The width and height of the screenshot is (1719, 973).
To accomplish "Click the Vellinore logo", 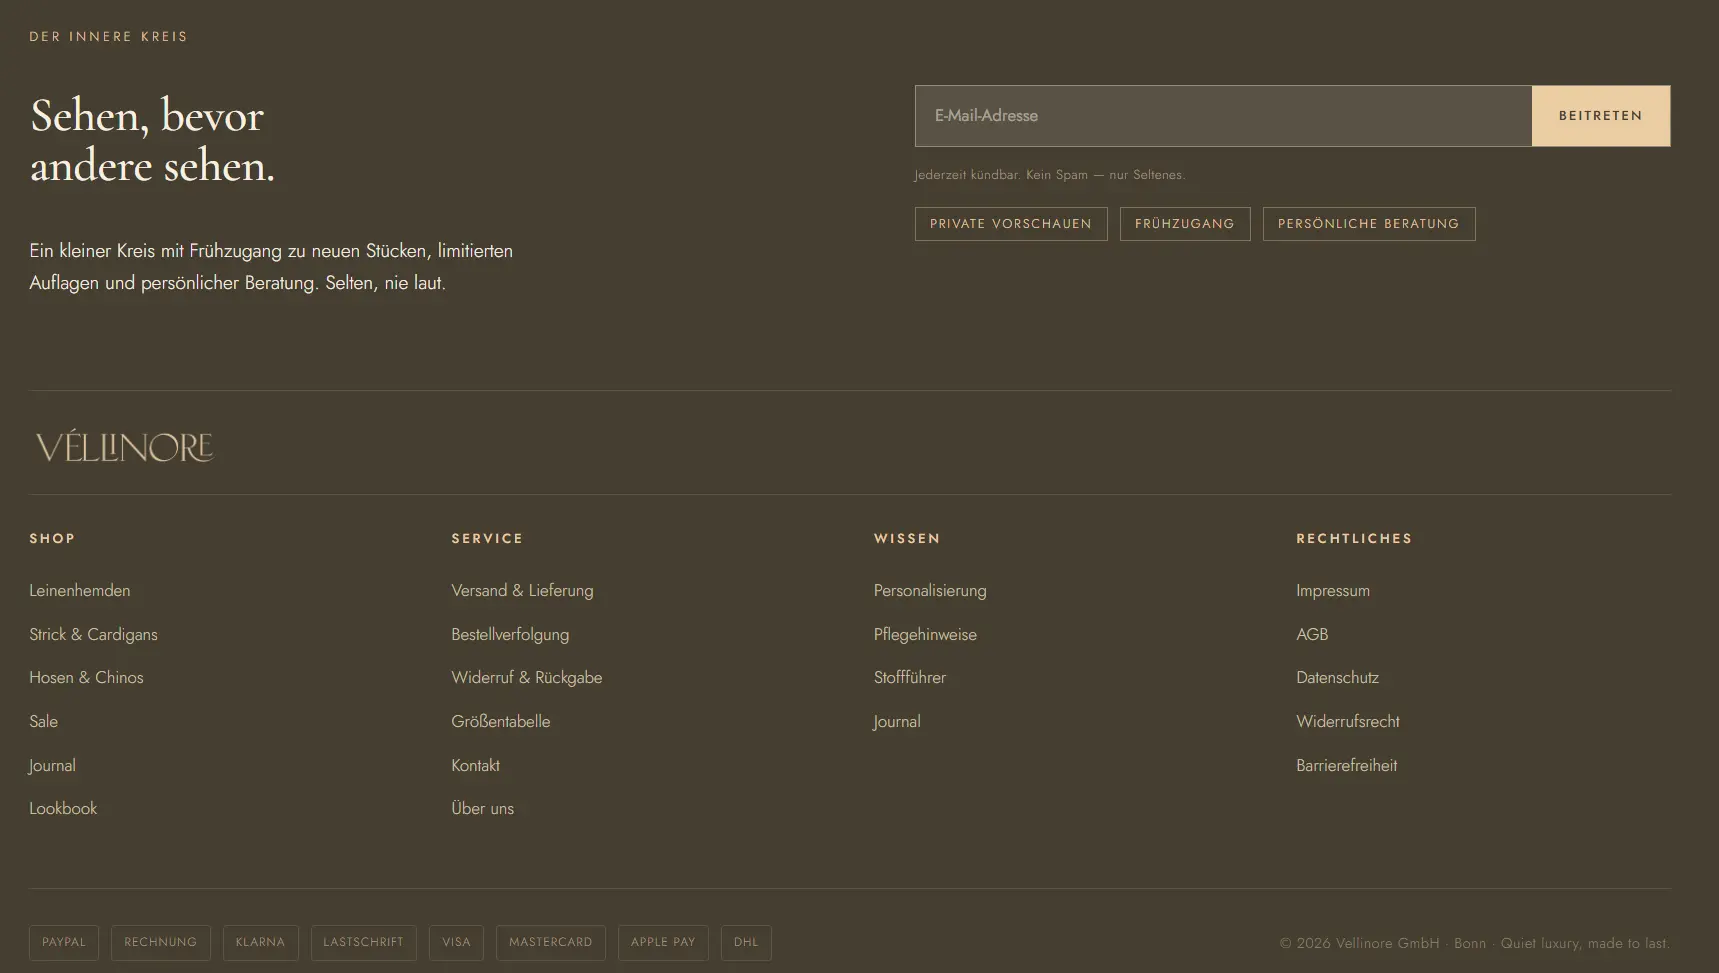I will [x=124, y=447].
